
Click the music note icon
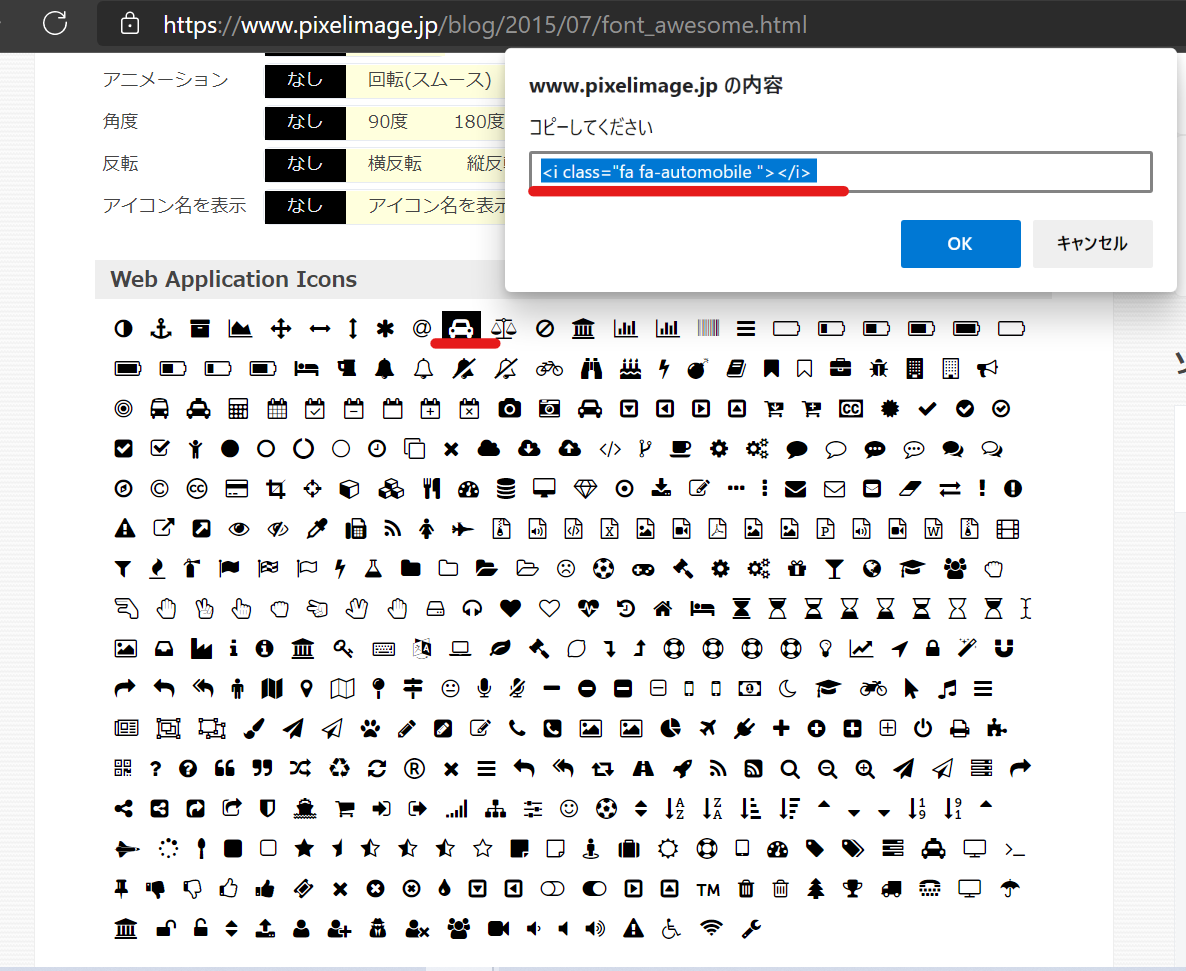pyautogui.click(x=947, y=688)
